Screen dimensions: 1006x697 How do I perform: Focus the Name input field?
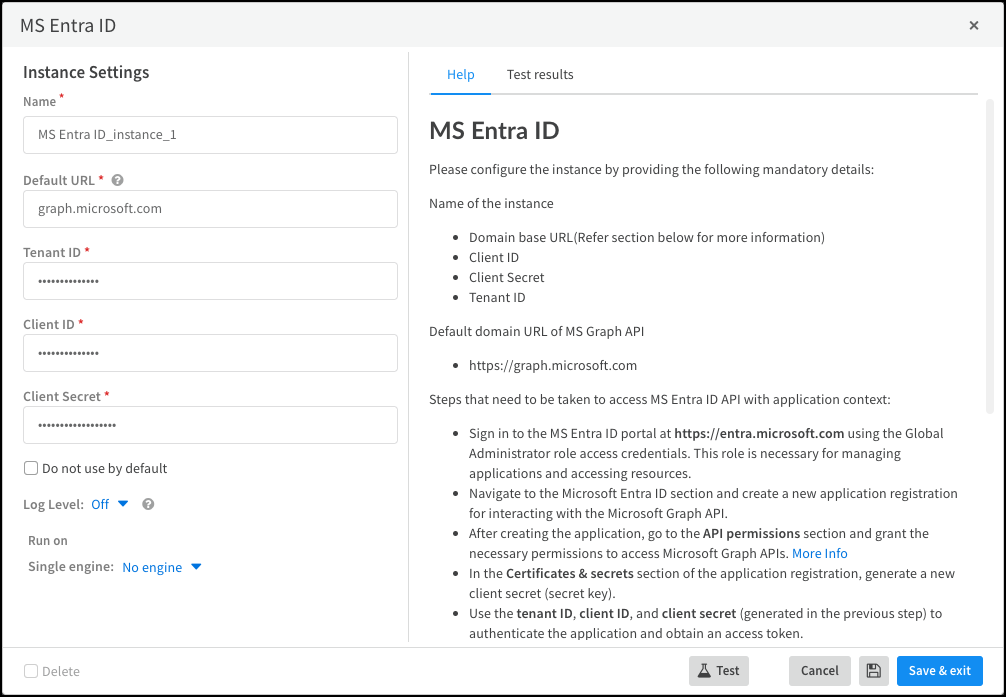210,135
